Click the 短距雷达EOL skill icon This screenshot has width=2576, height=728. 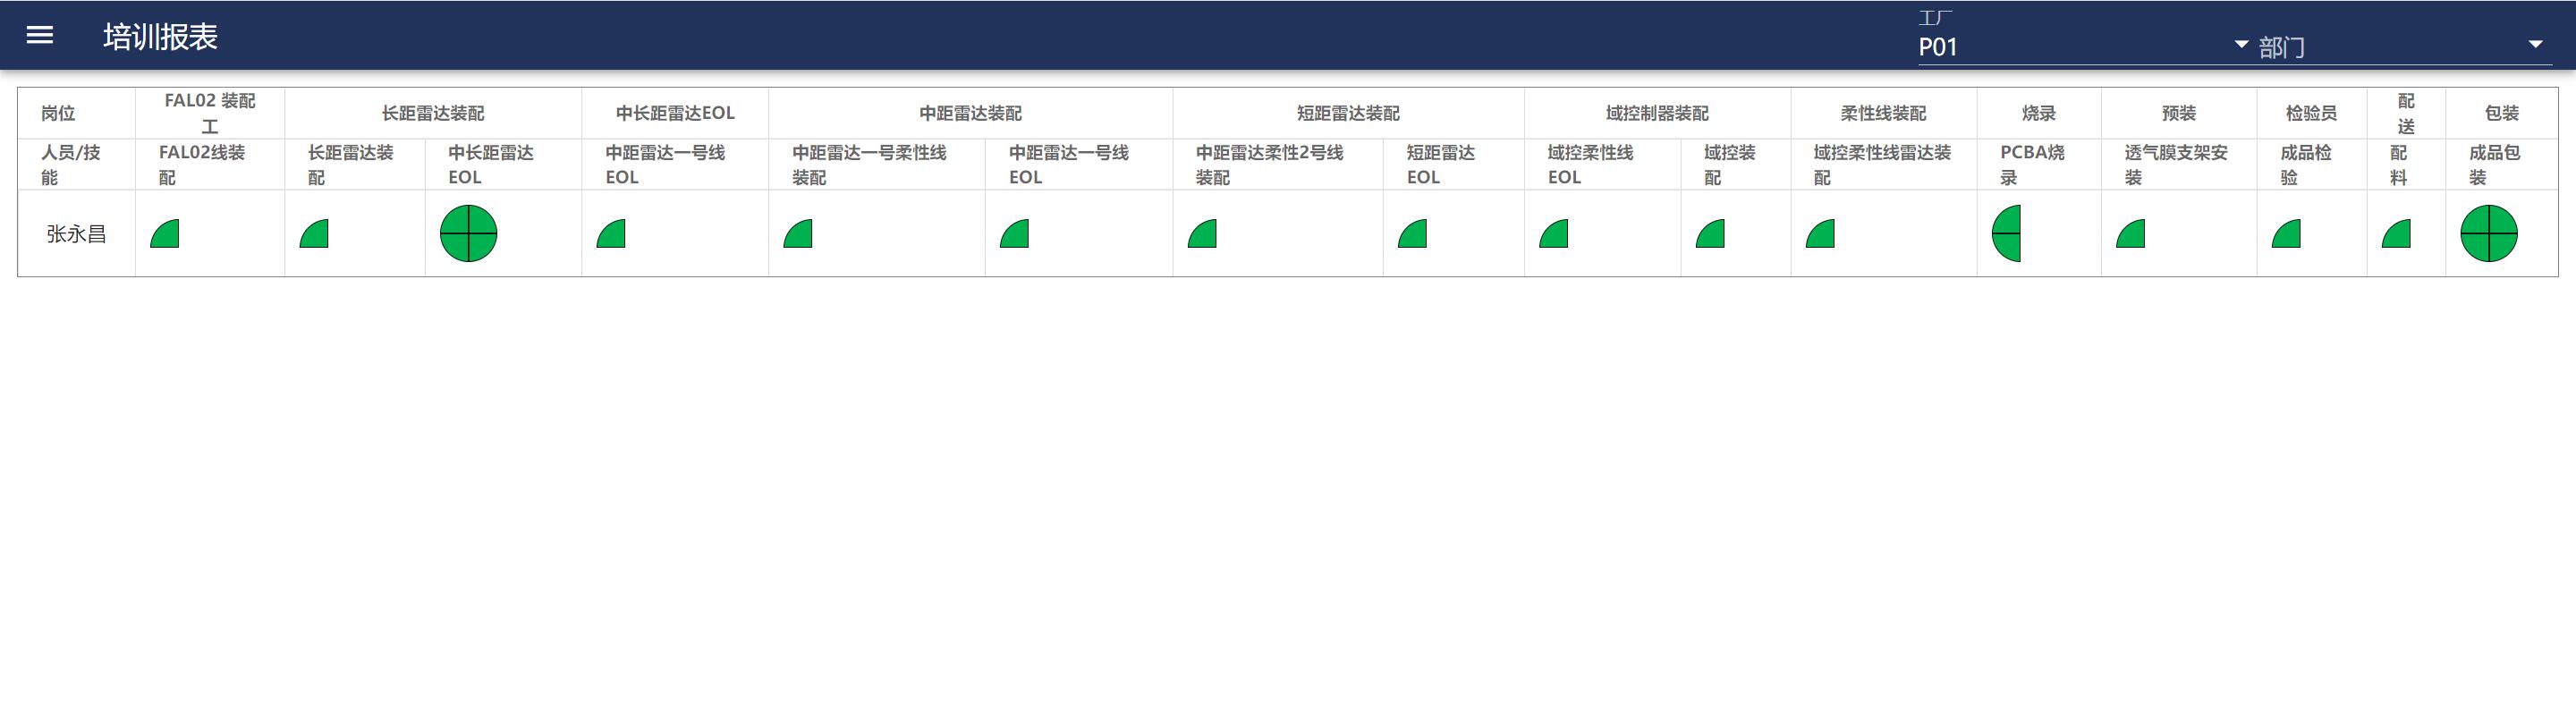[1413, 234]
